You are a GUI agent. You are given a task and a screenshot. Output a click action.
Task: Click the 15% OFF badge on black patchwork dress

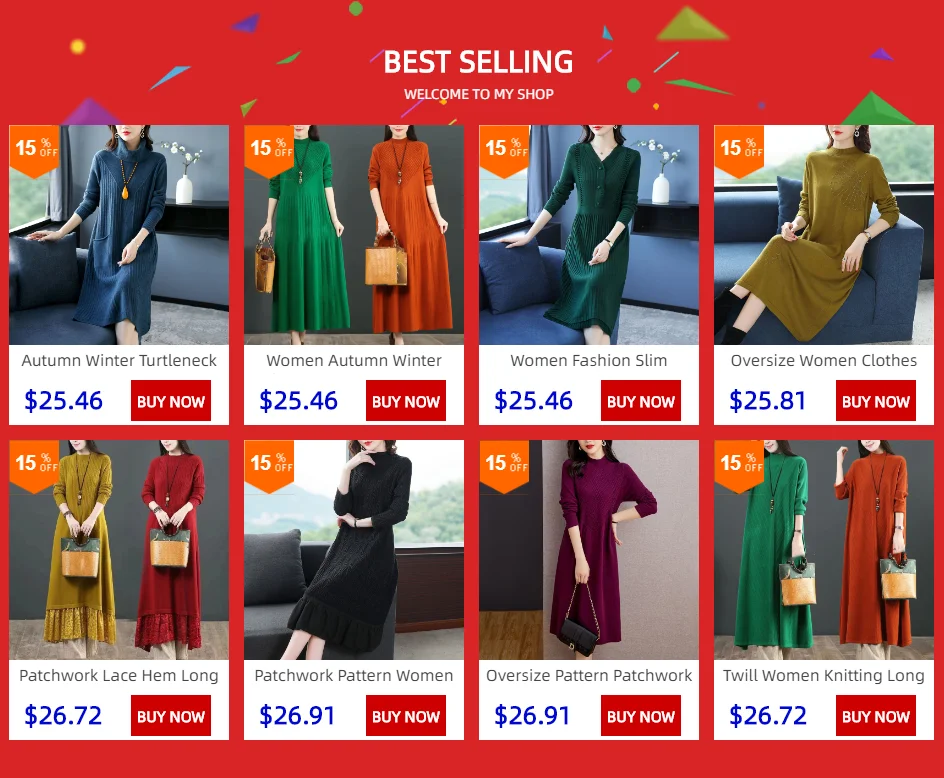[269, 465]
